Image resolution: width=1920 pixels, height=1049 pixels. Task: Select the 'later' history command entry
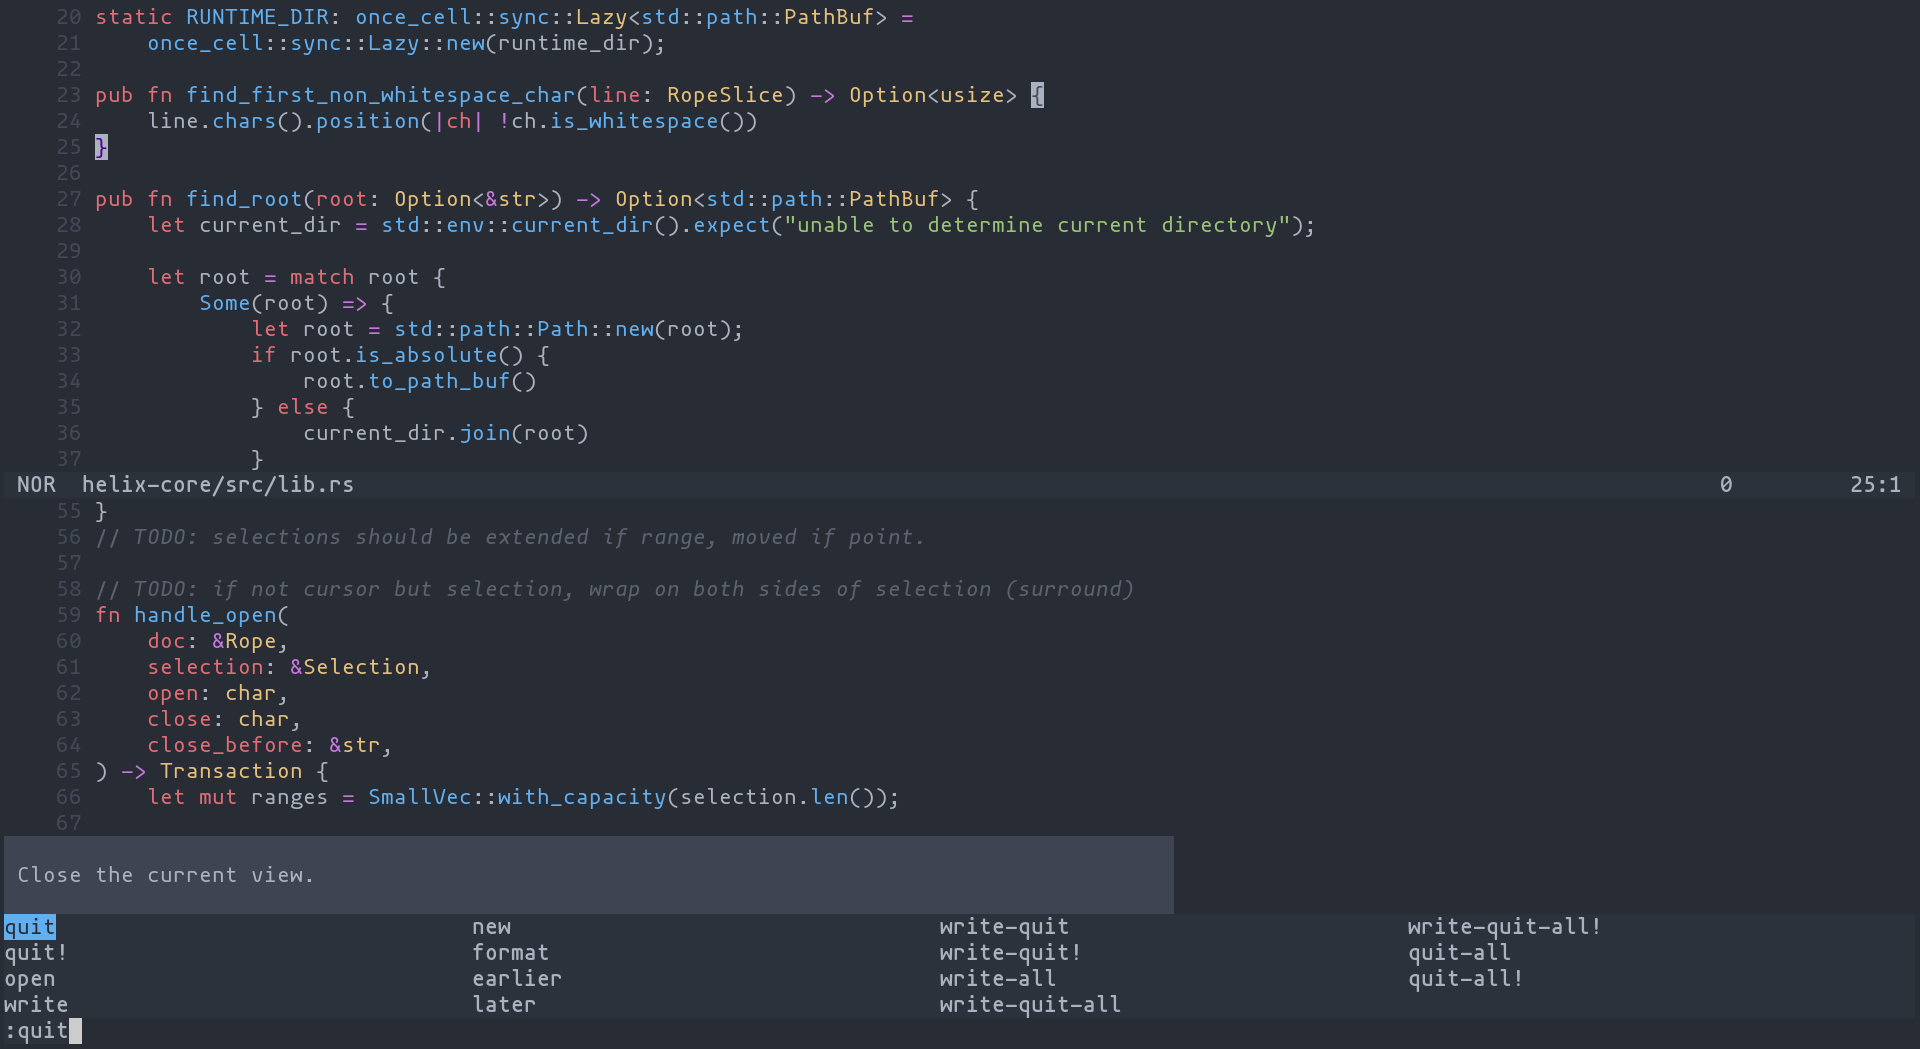pyautogui.click(x=504, y=1005)
